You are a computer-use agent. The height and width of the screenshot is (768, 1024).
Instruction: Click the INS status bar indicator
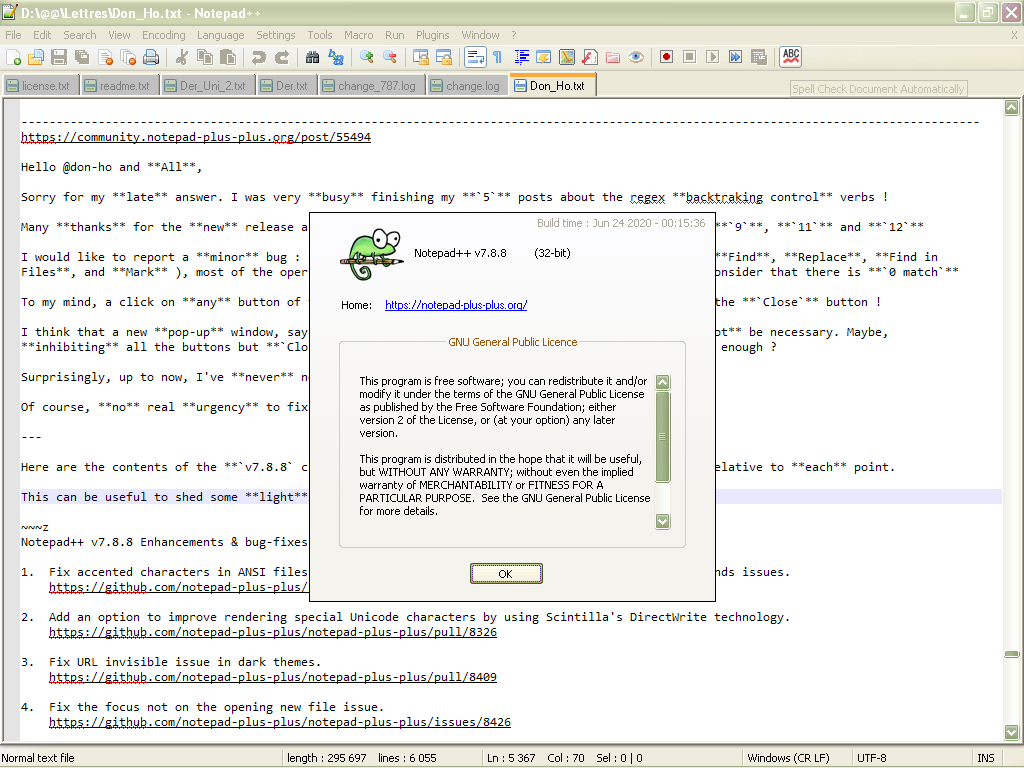pos(986,758)
